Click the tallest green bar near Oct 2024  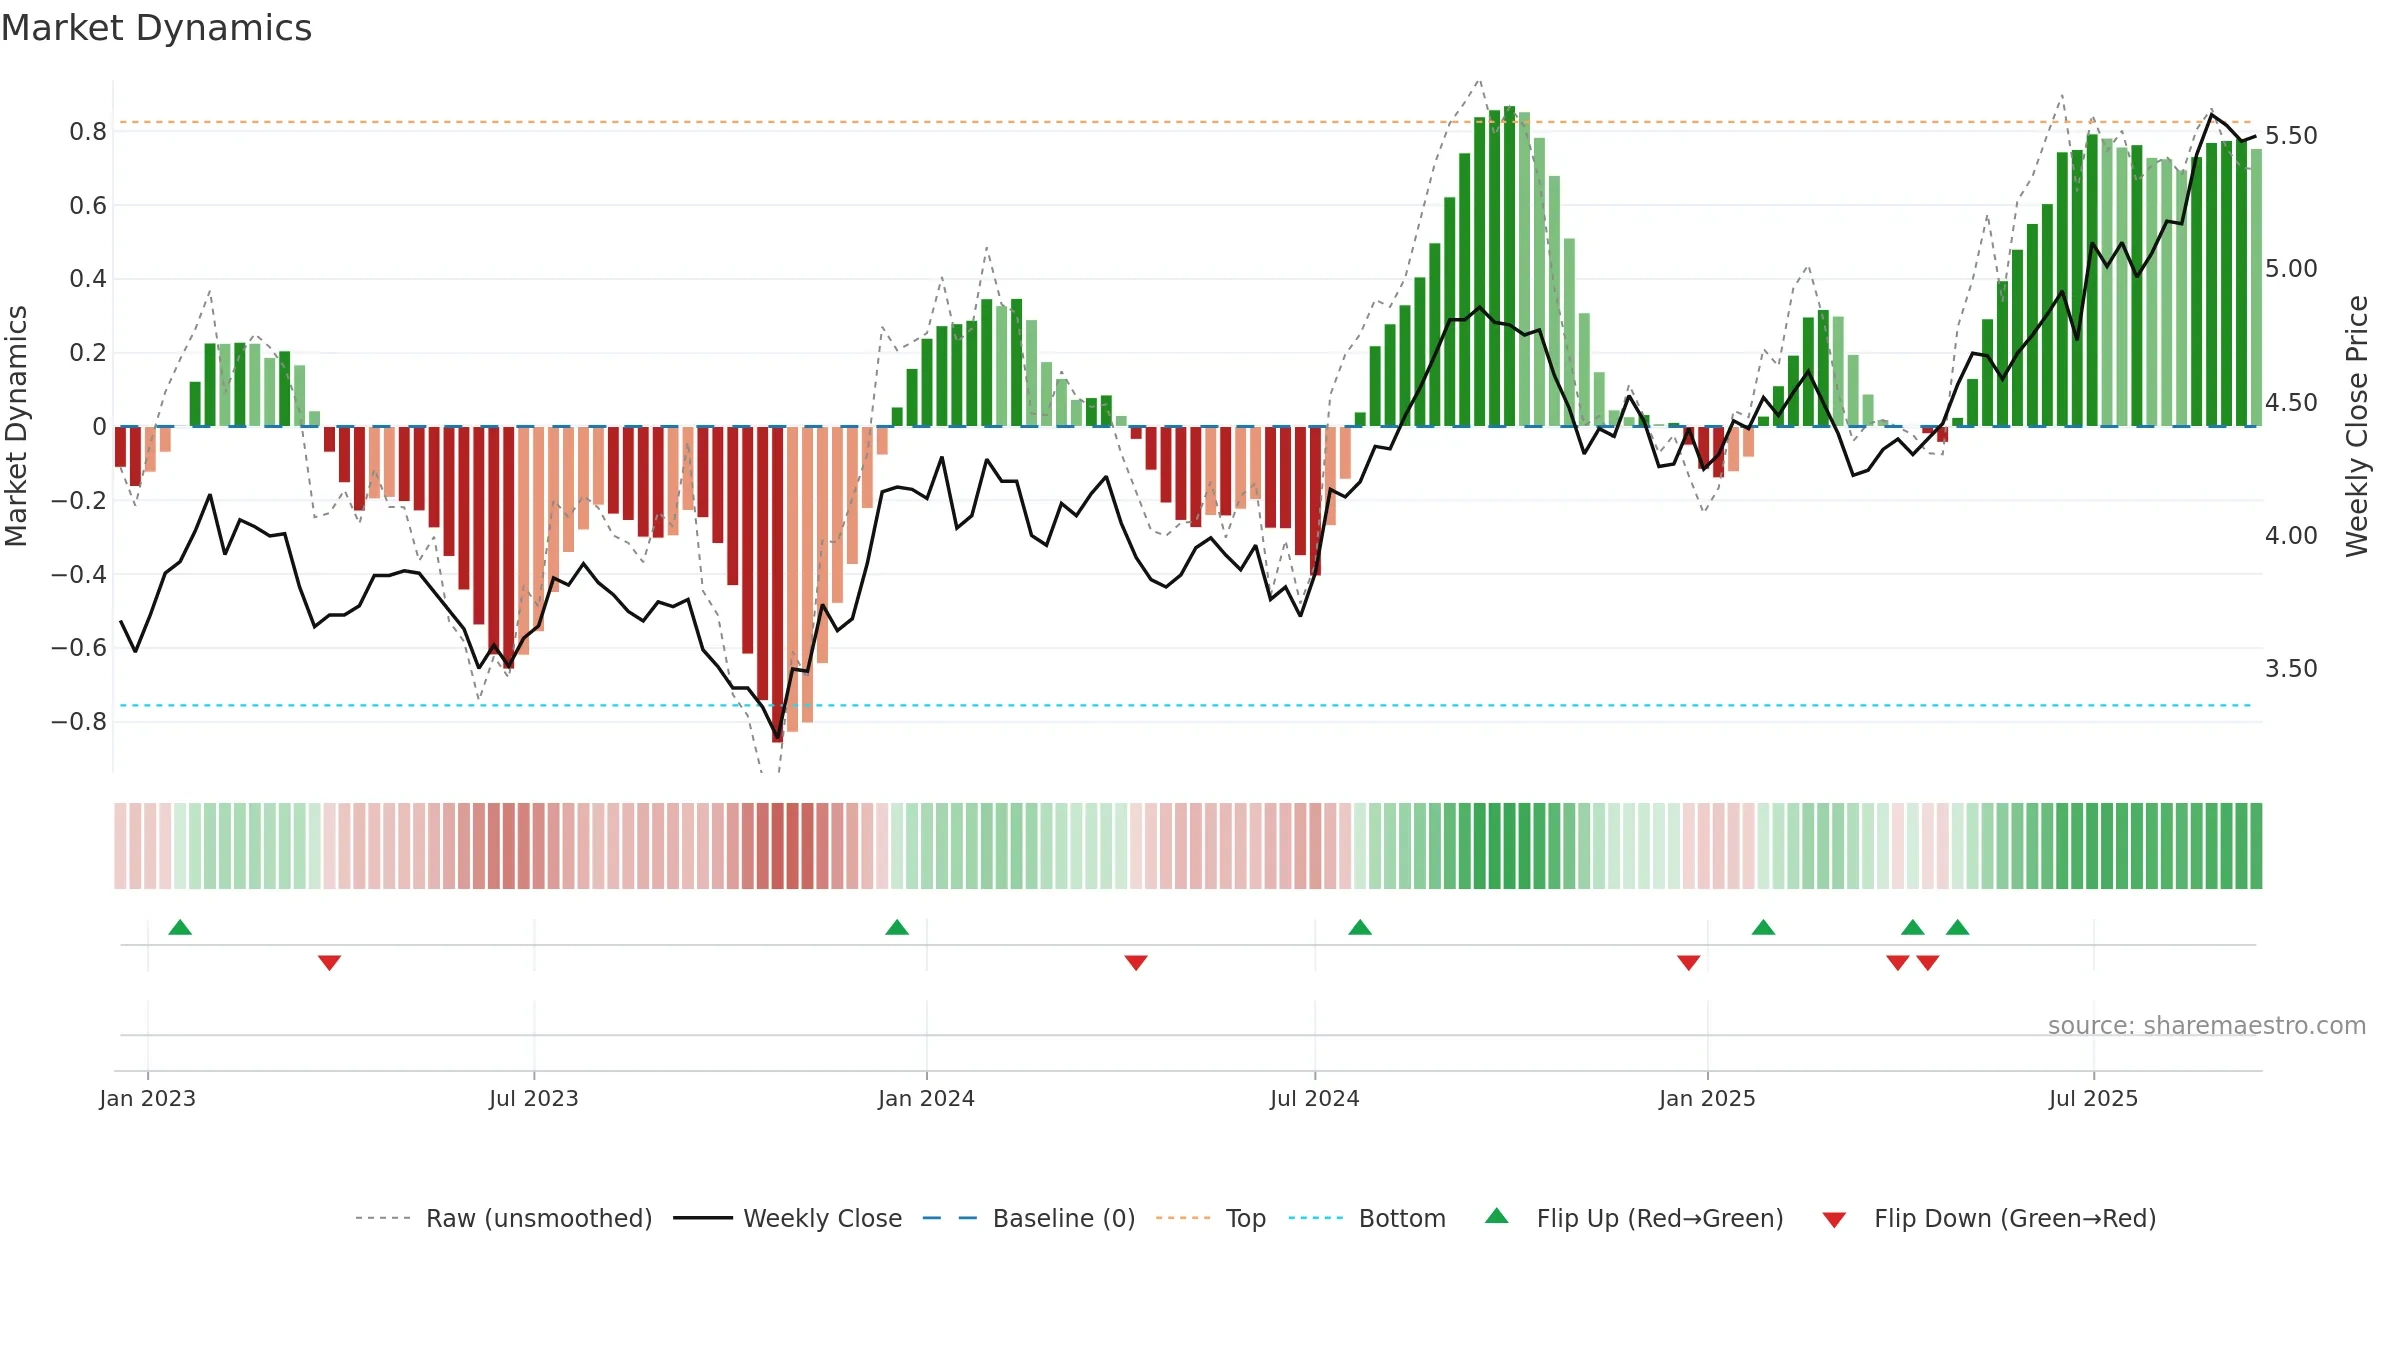[x=1510, y=266]
